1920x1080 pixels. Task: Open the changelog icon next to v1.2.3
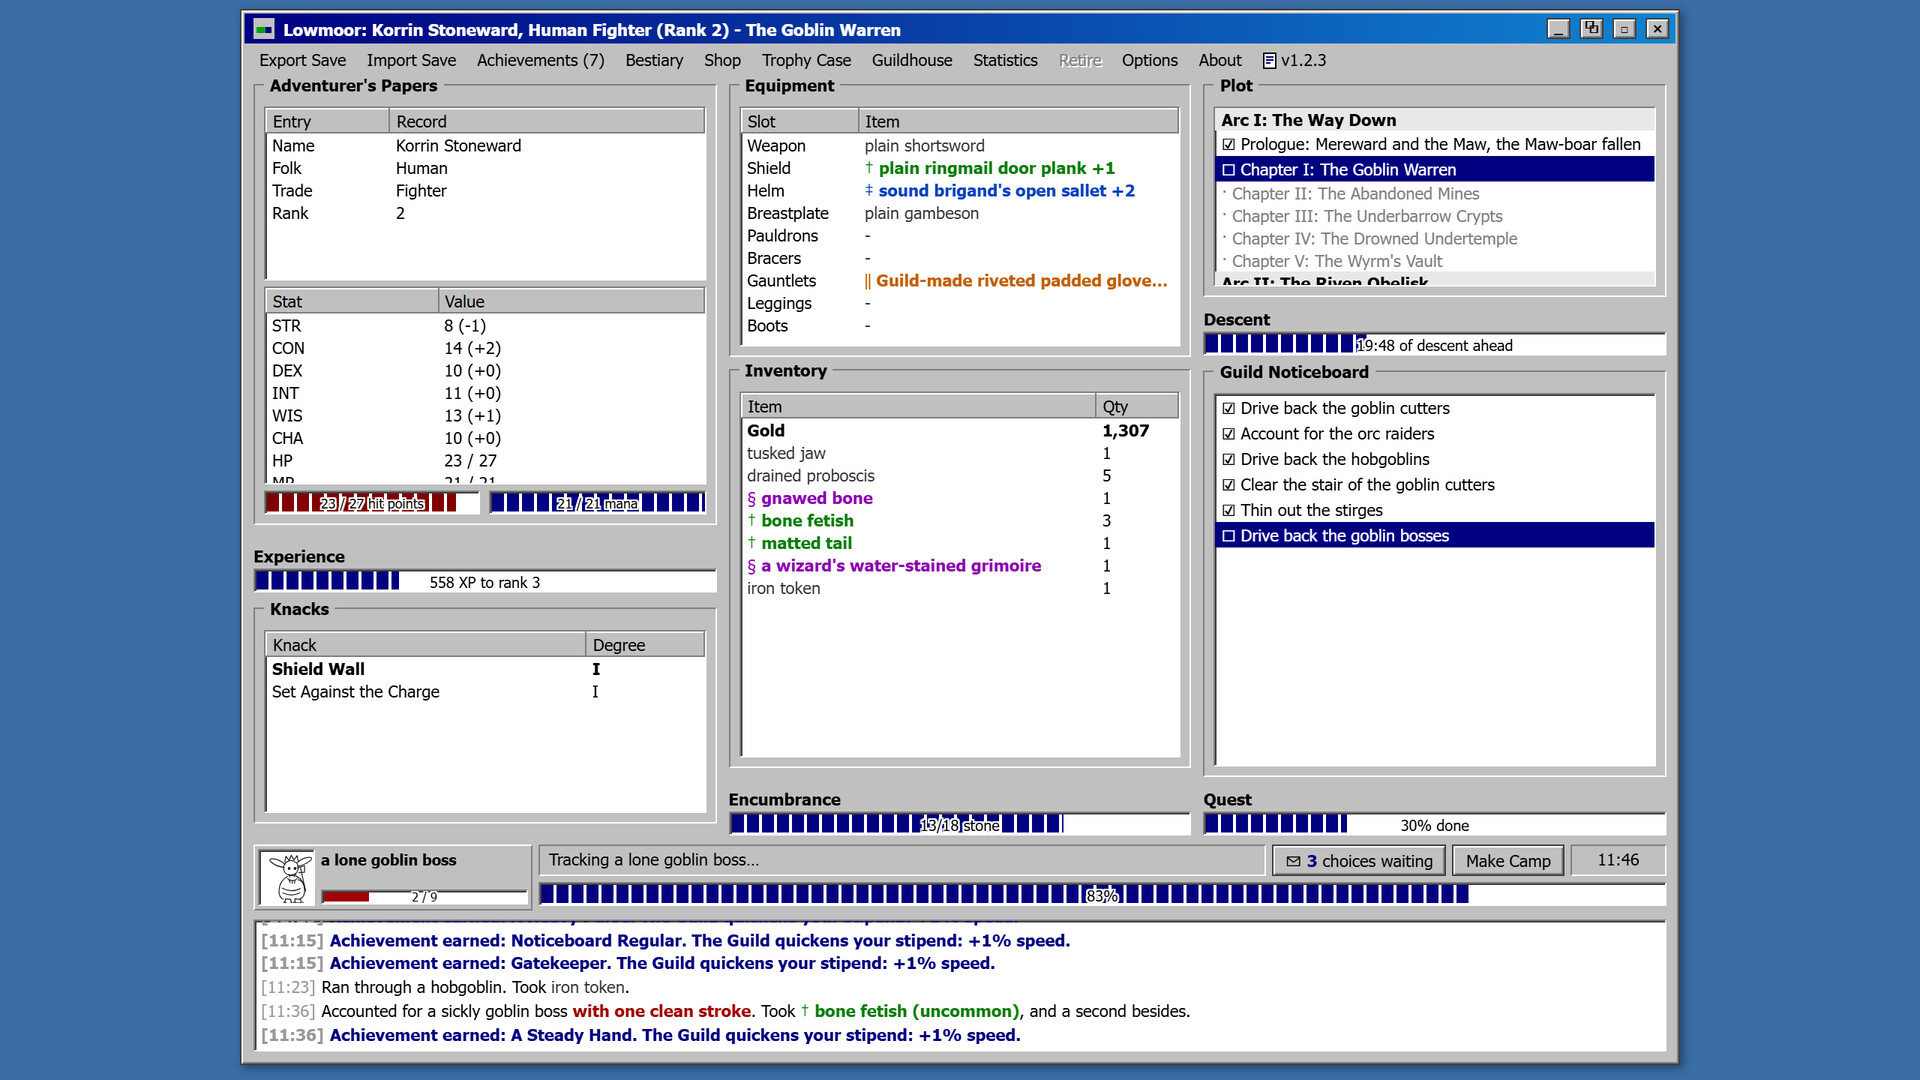[1269, 61]
